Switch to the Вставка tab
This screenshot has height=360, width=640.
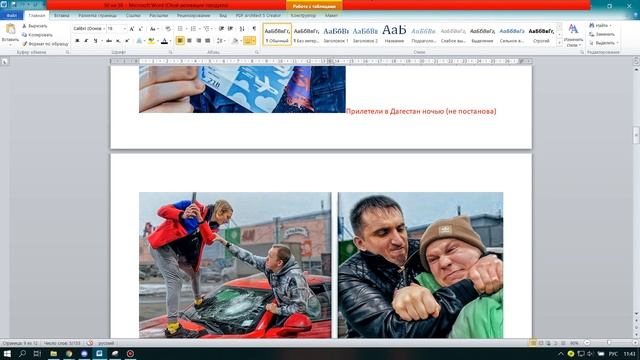point(62,16)
